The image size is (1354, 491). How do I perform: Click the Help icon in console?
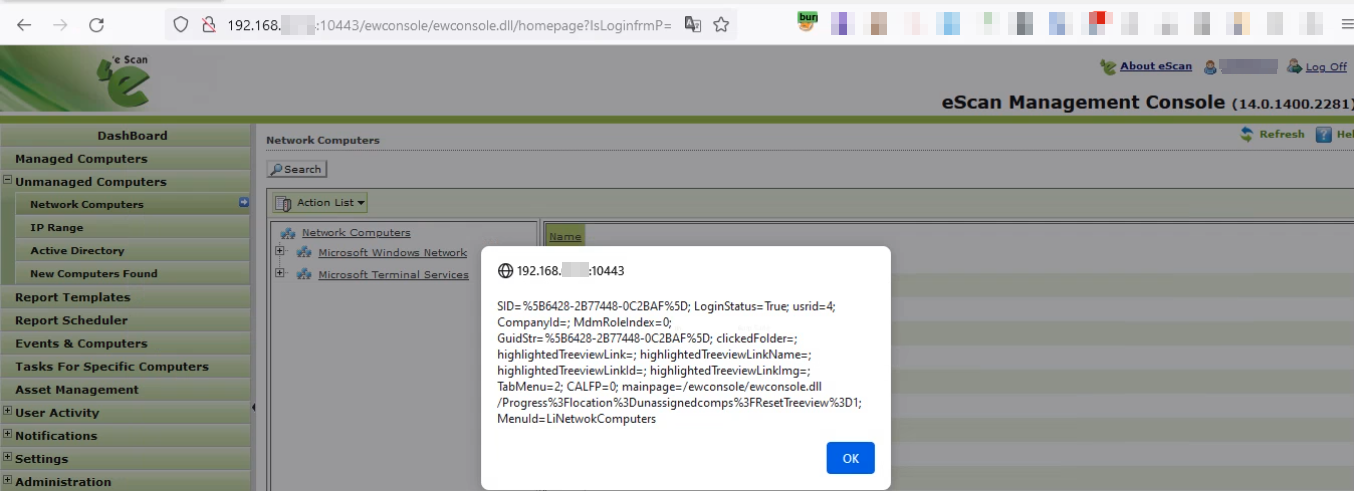pyautogui.click(x=1323, y=134)
